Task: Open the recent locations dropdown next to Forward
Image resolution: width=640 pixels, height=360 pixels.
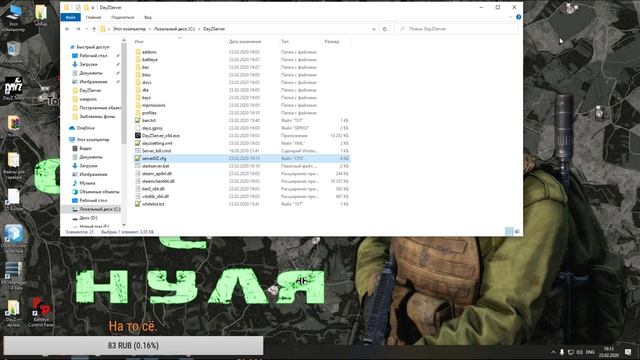Action: [x=86, y=29]
